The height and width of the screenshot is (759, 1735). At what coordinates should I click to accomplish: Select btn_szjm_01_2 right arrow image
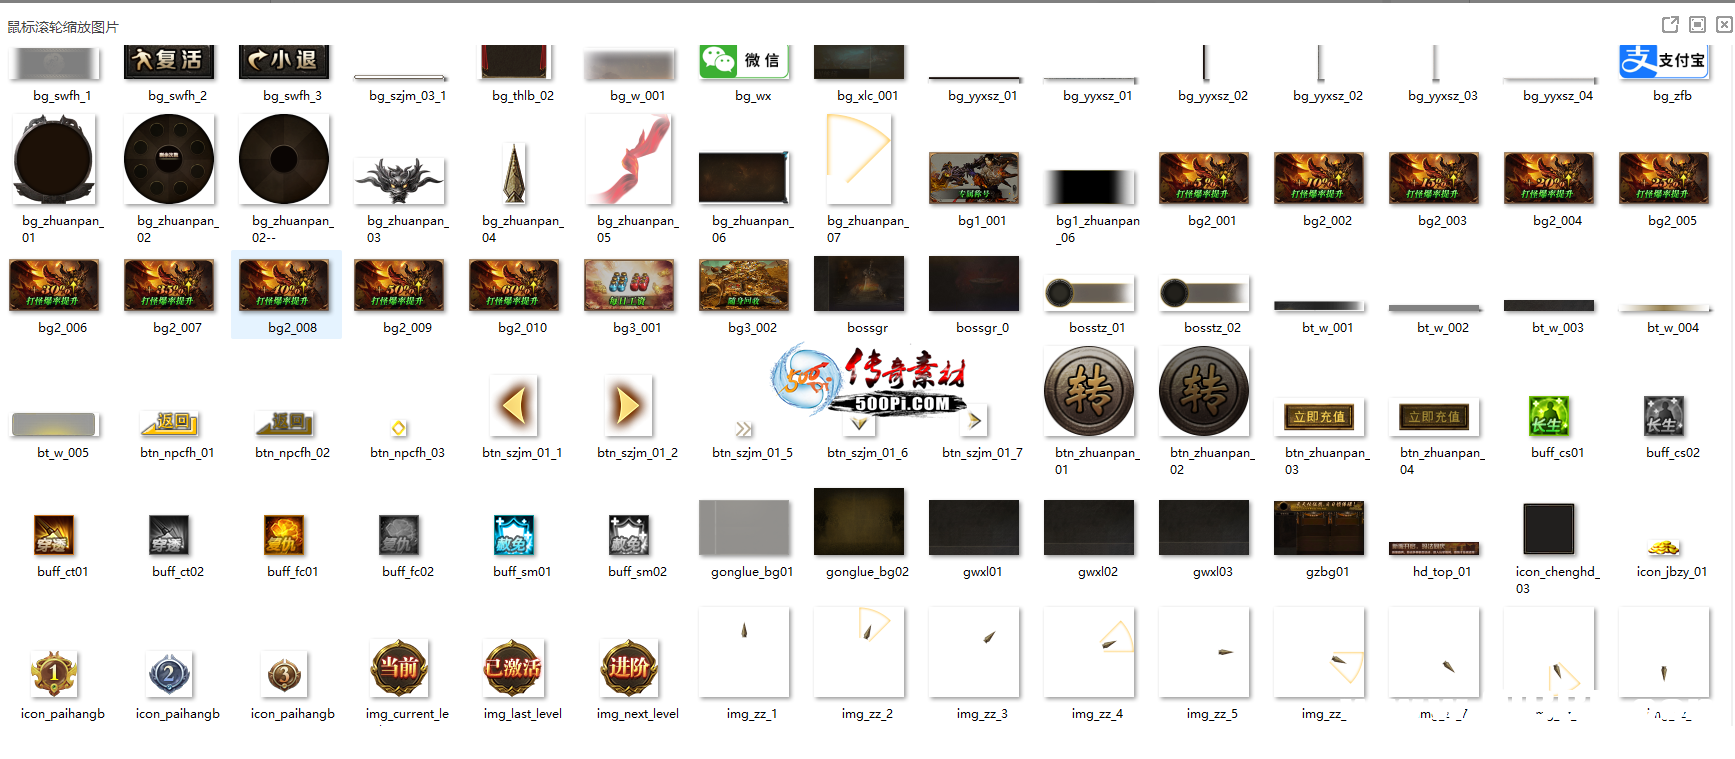click(629, 405)
